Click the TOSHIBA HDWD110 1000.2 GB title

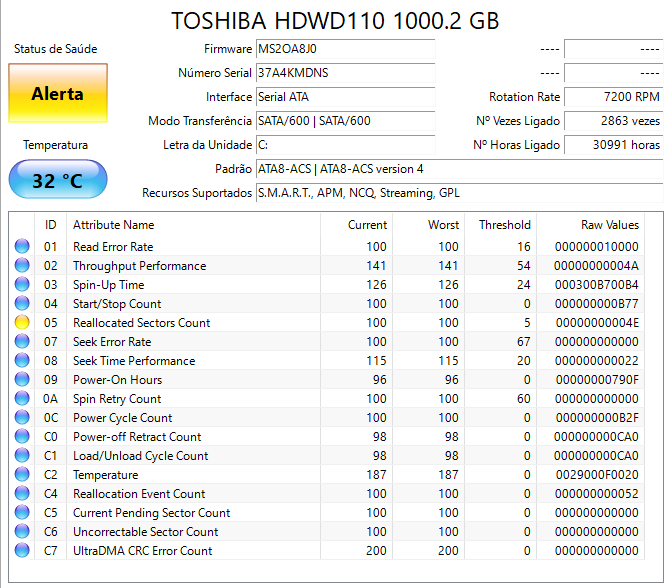pyautogui.click(x=335, y=21)
